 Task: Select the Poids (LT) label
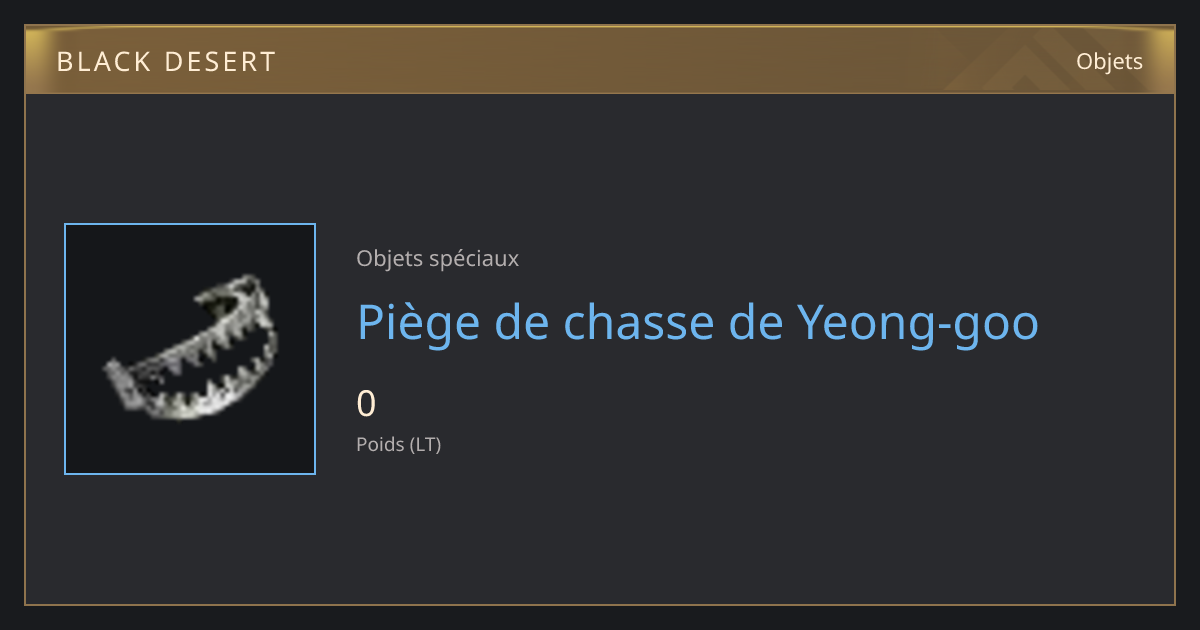coord(398,444)
